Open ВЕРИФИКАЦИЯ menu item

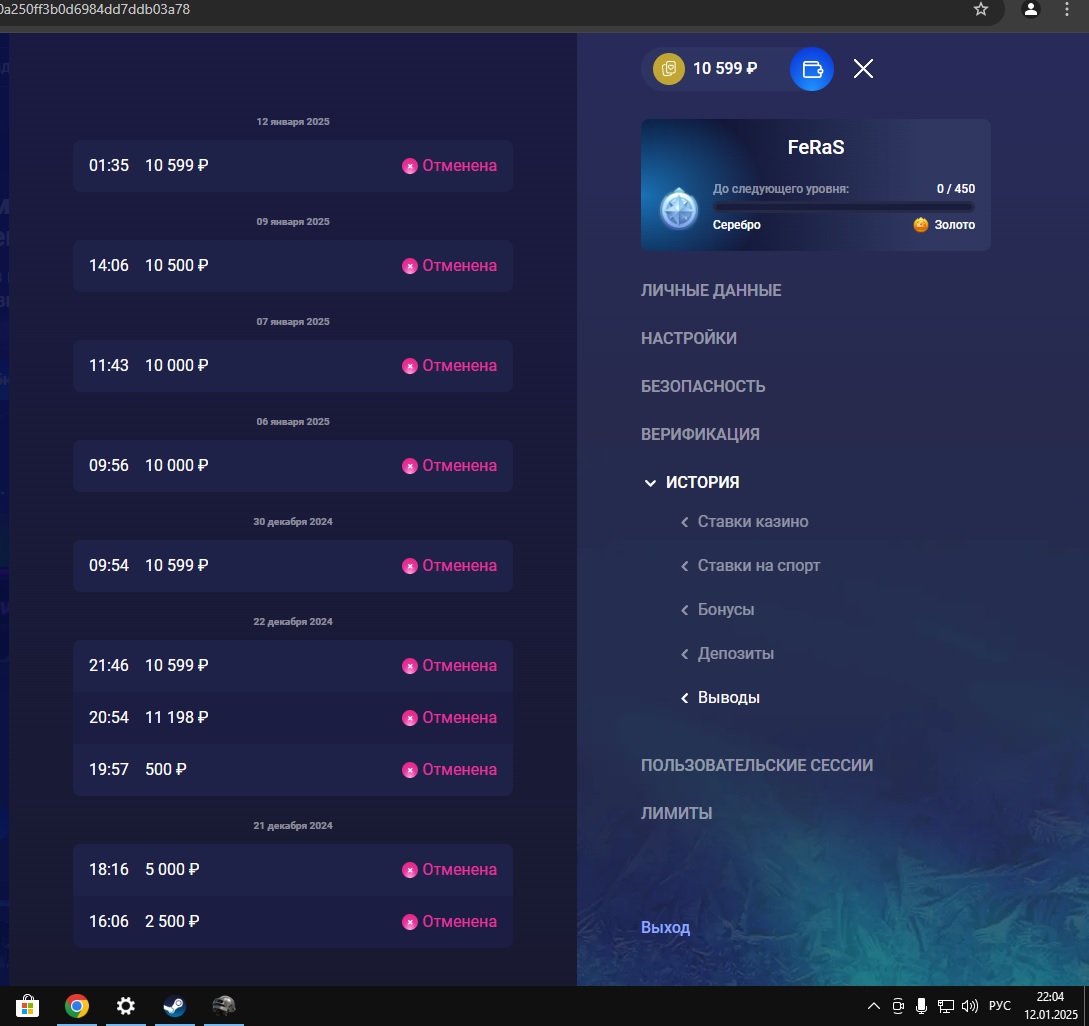coord(700,434)
